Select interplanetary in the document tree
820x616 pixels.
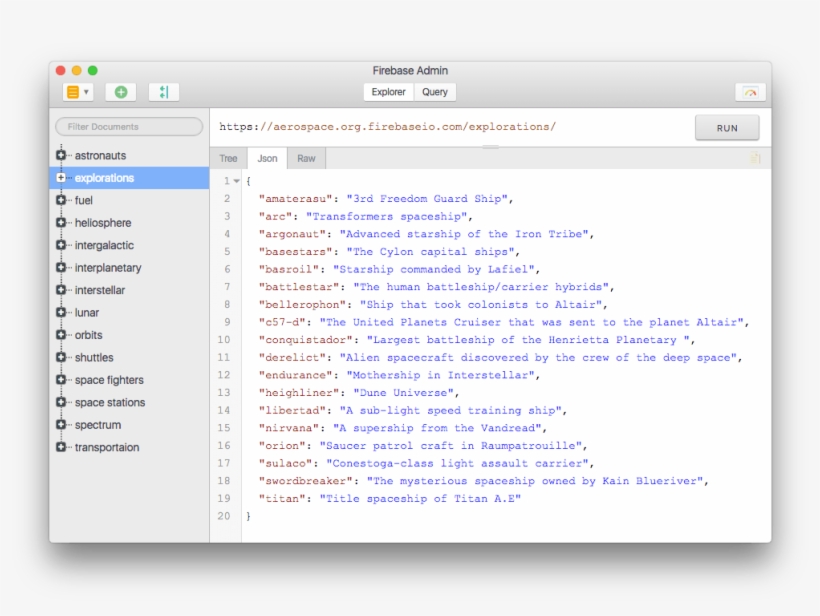(108, 268)
